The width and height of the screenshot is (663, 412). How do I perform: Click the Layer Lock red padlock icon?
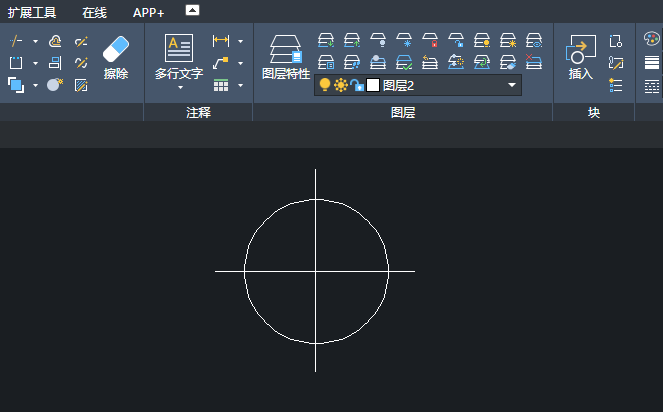430,40
